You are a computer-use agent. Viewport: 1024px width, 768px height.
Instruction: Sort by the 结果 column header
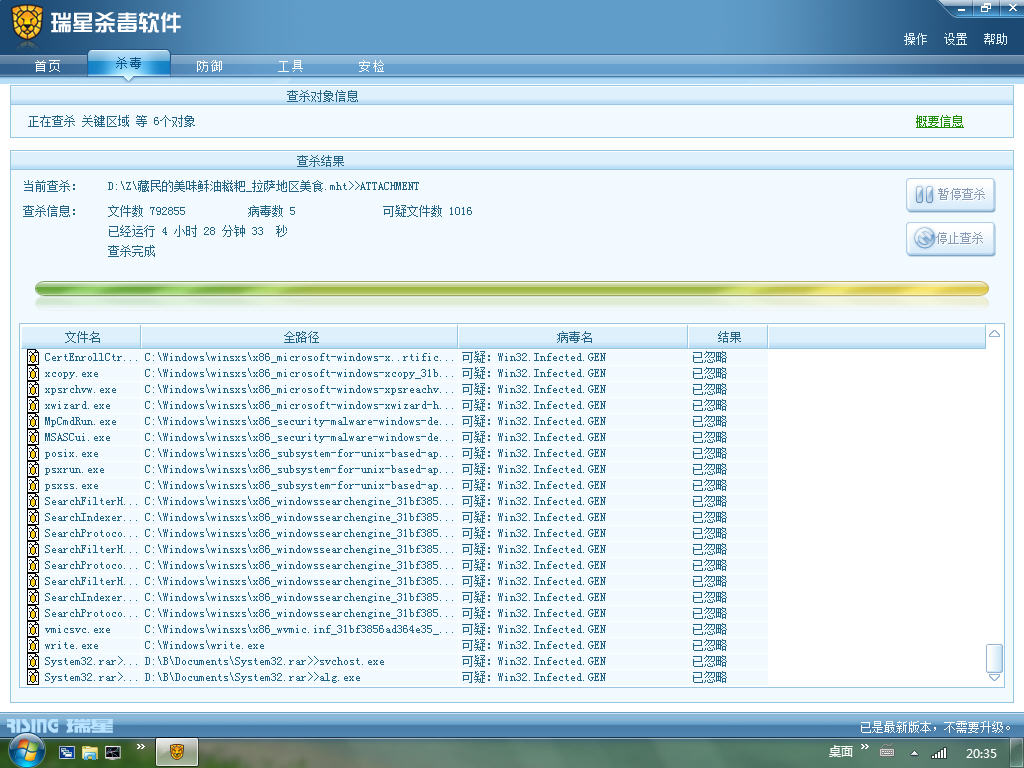tap(728, 337)
